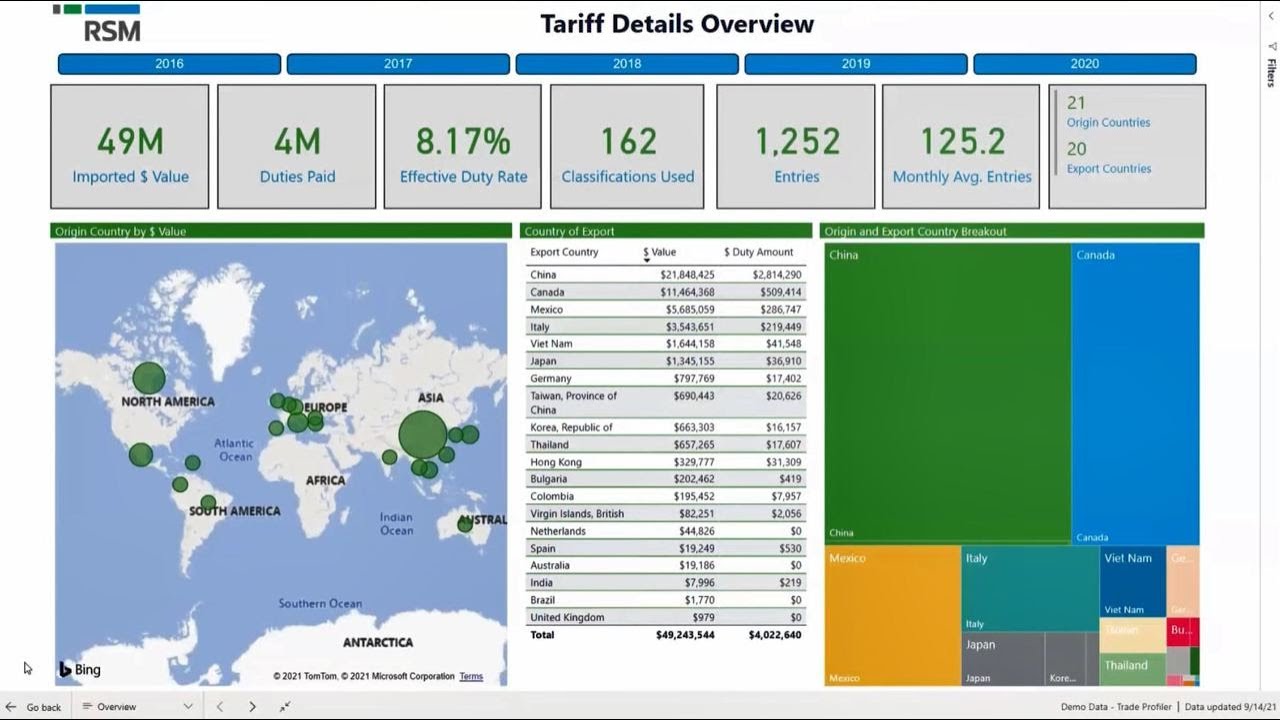Select the Canada treemap tile
Image resolution: width=1280 pixels, height=720 pixels.
coord(1135,393)
